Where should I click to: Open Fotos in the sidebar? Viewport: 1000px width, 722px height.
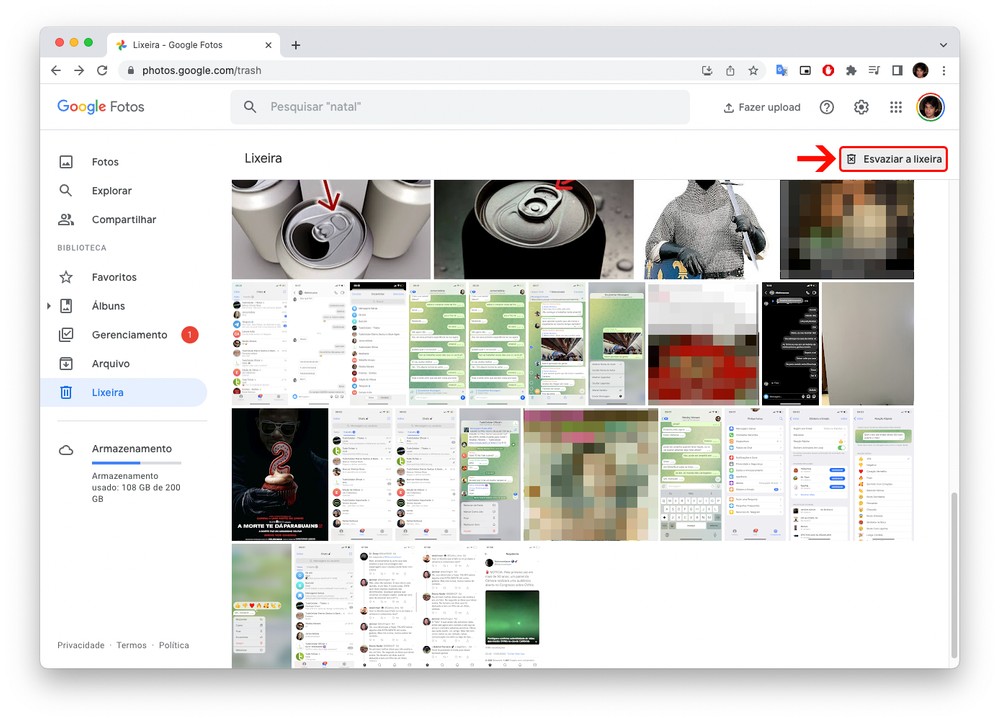tap(105, 162)
